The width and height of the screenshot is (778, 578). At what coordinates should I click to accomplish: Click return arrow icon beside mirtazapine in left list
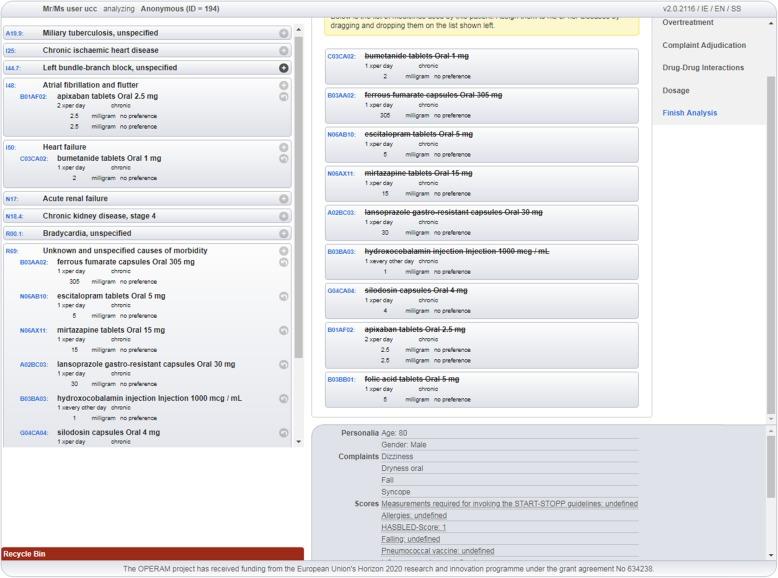pyautogui.click(x=283, y=330)
